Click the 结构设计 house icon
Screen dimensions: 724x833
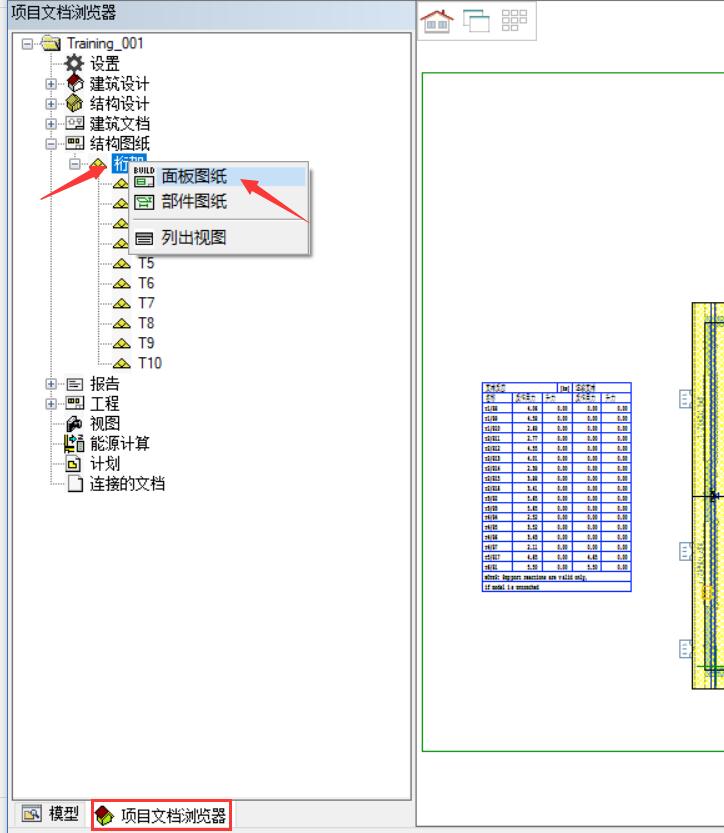click(75, 104)
